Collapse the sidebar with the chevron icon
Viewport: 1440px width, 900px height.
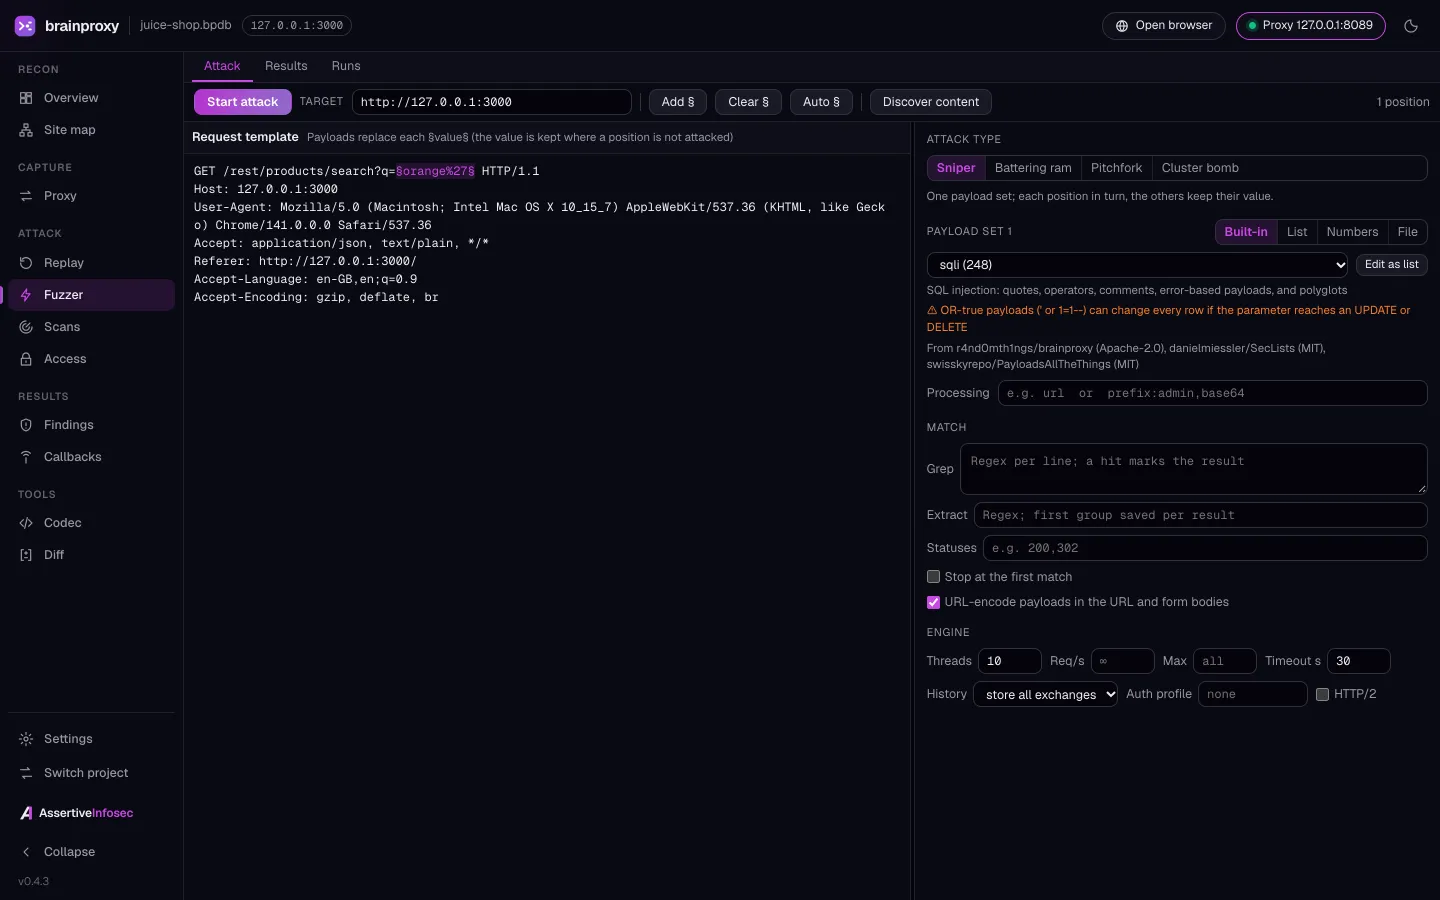(x=26, y=852)
